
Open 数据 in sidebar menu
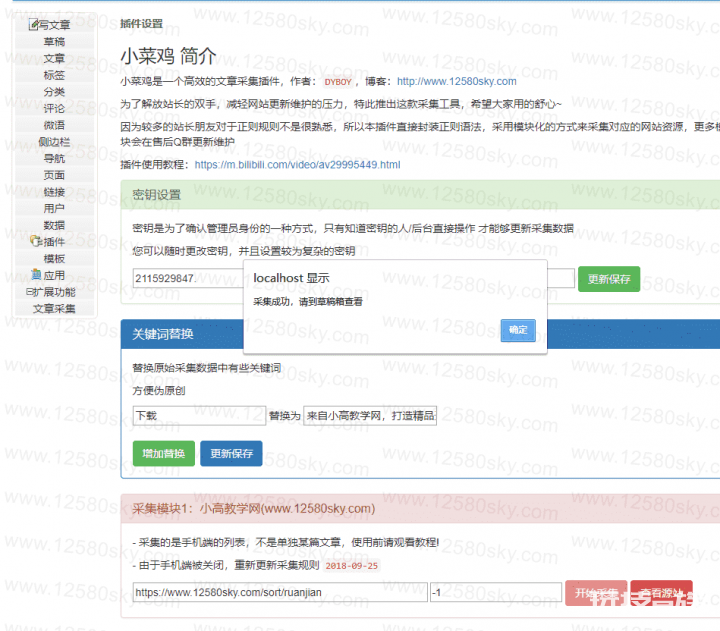click(54, 225)
